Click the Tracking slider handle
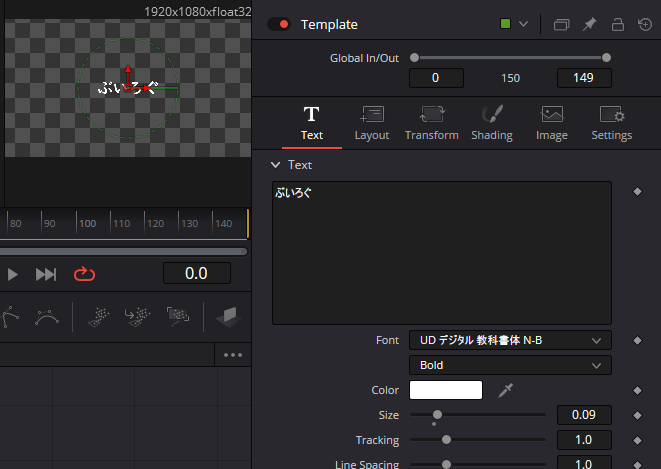 point(446,440)
